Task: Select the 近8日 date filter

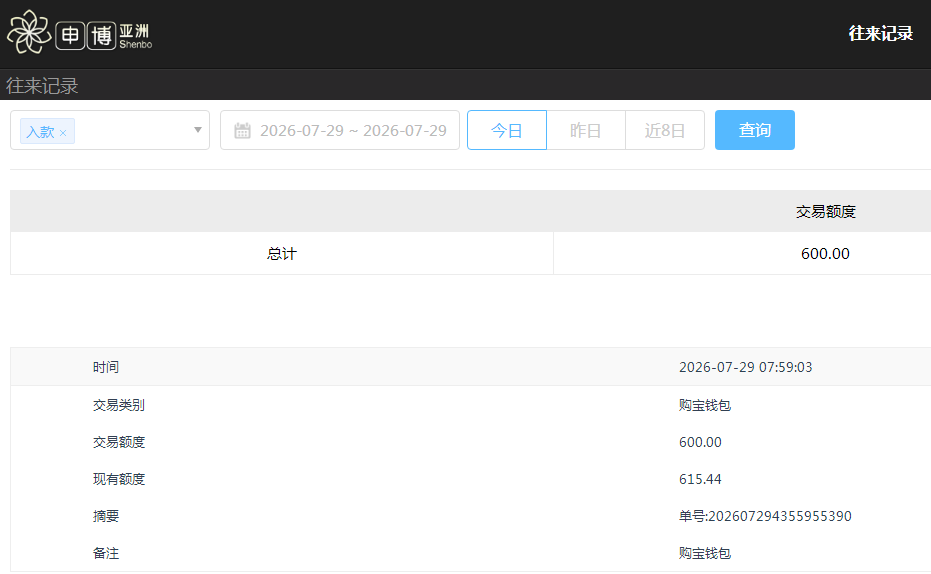Action: pos(665,130)
